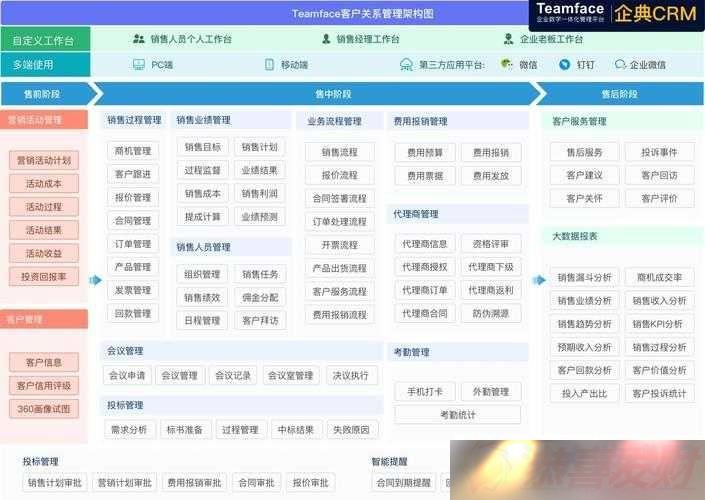Select the 客户拜访 box
This screenshot has width=705, height=500.
coord(260,321)
